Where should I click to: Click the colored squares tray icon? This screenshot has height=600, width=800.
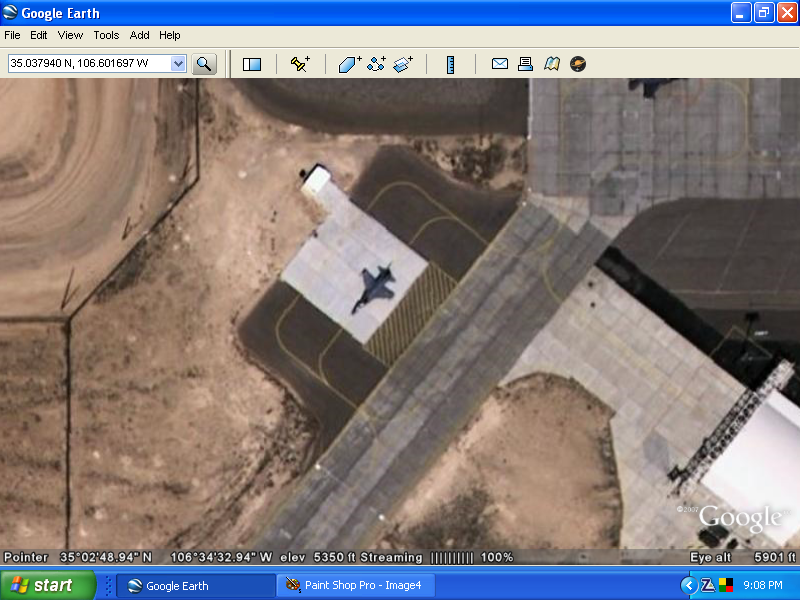click(726, 585)
